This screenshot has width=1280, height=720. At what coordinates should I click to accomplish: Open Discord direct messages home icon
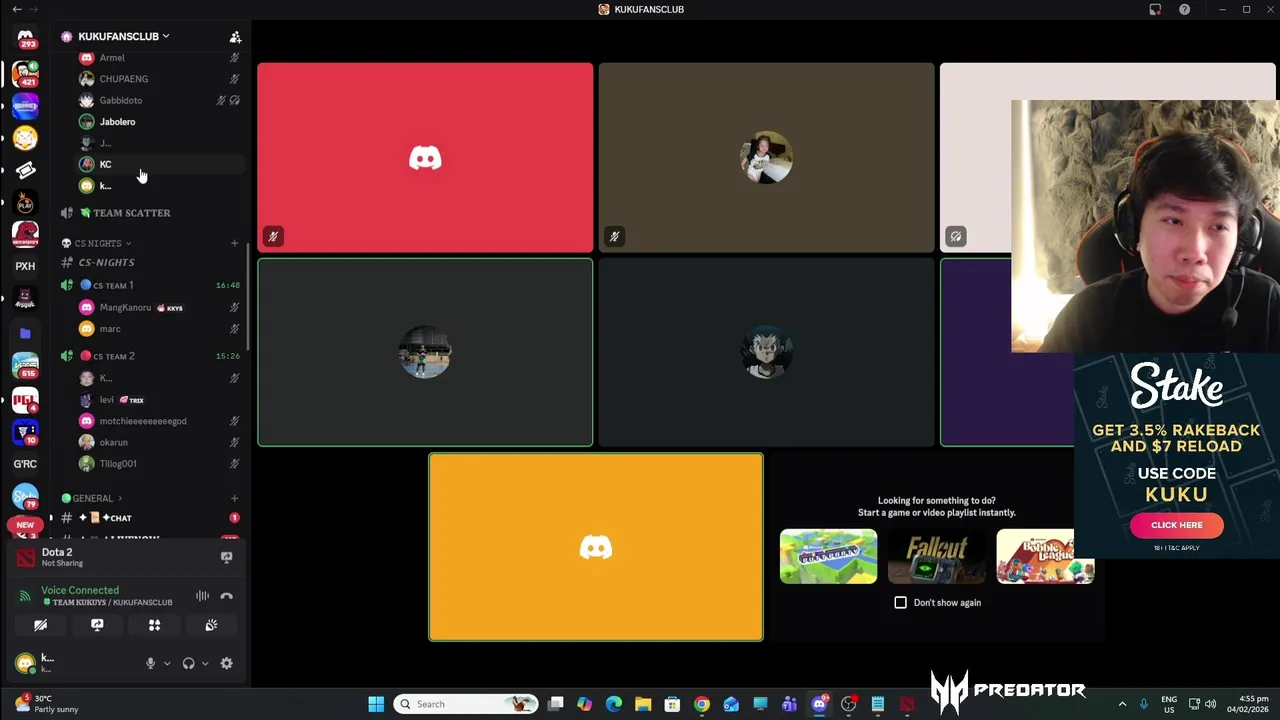pos(25,37)
